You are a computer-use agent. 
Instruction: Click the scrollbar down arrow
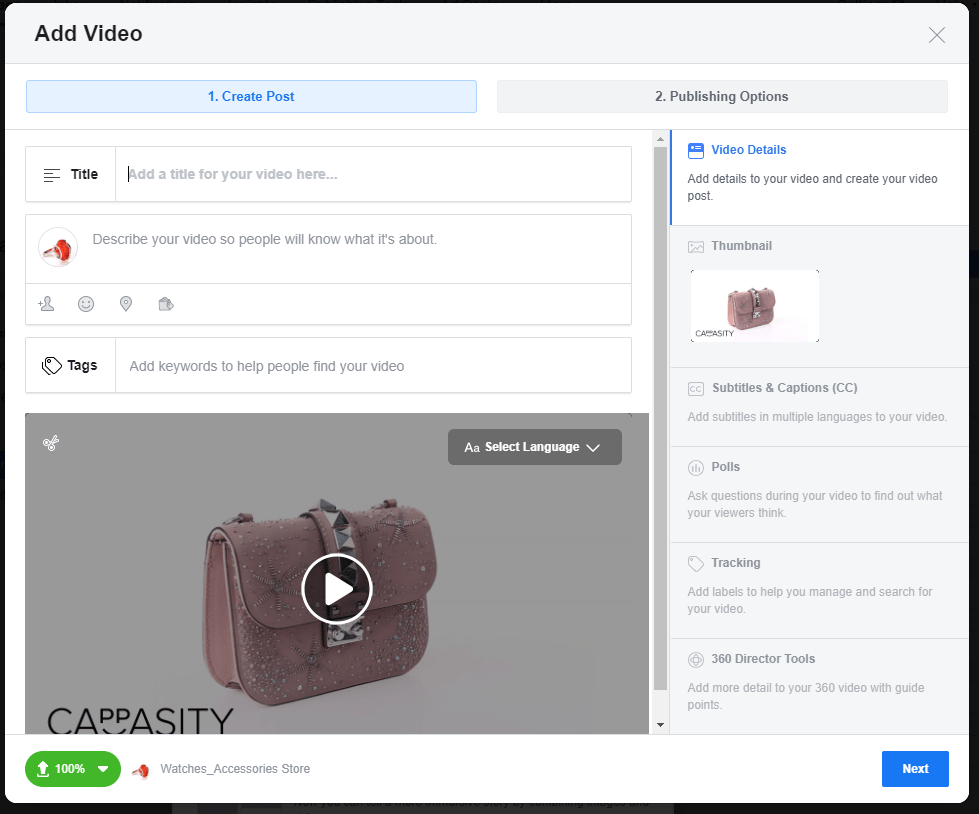coord(661,725)
